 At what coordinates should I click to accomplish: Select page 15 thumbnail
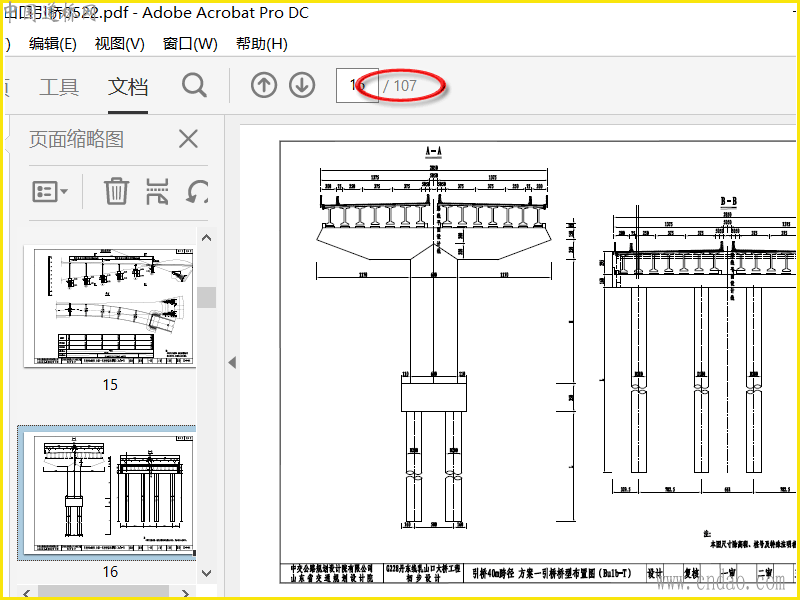click(110, 306)
